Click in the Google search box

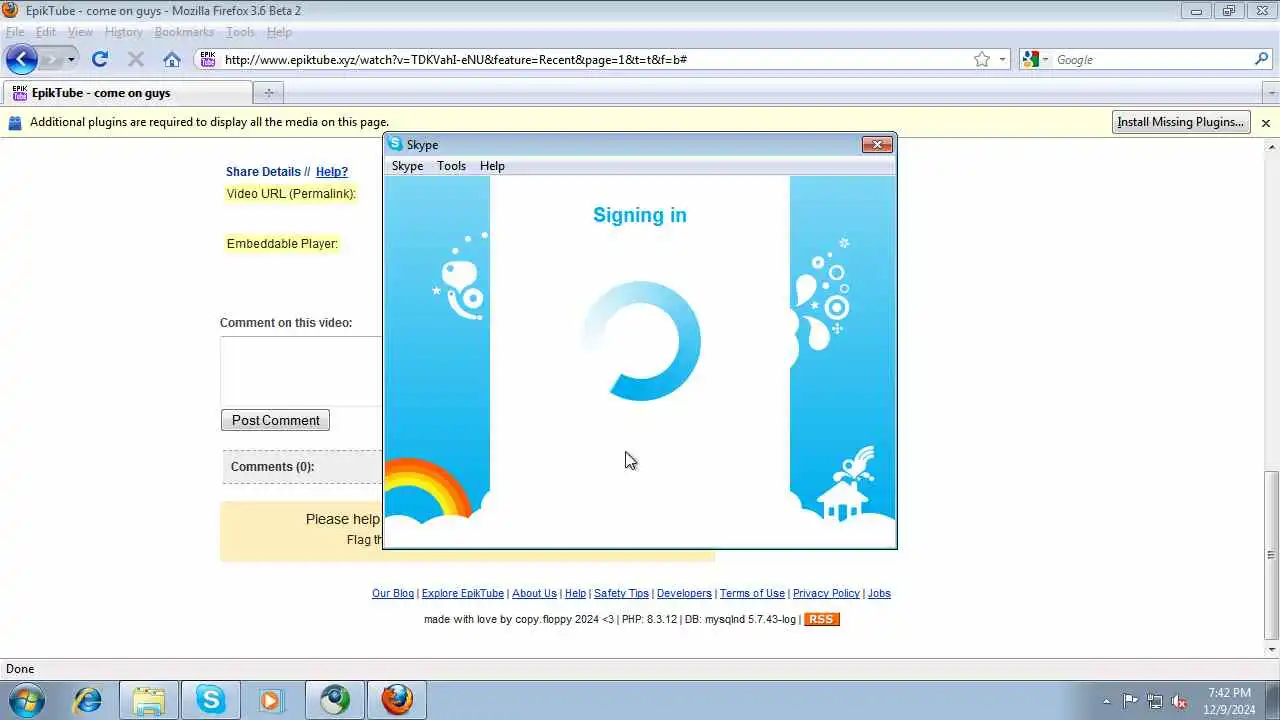point(1150,59)
